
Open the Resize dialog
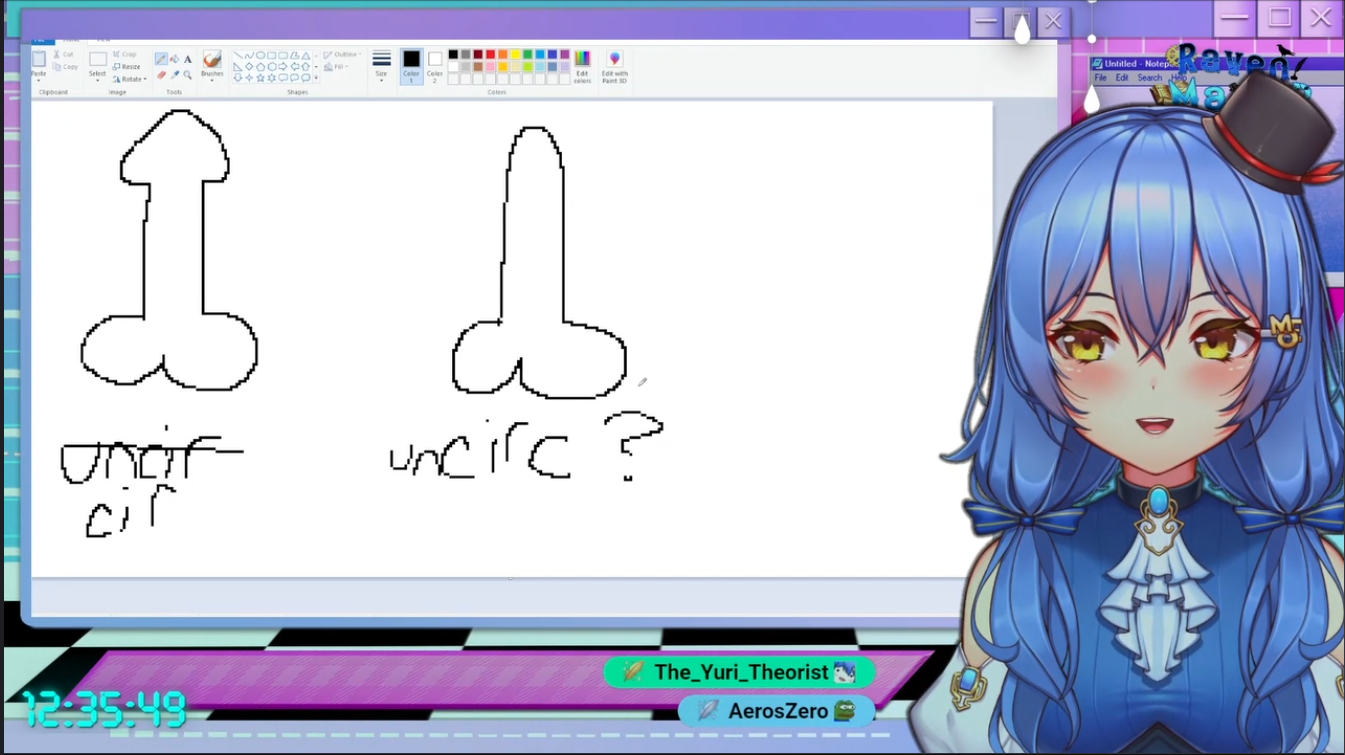pyautogui.click(x=126, y=67)
